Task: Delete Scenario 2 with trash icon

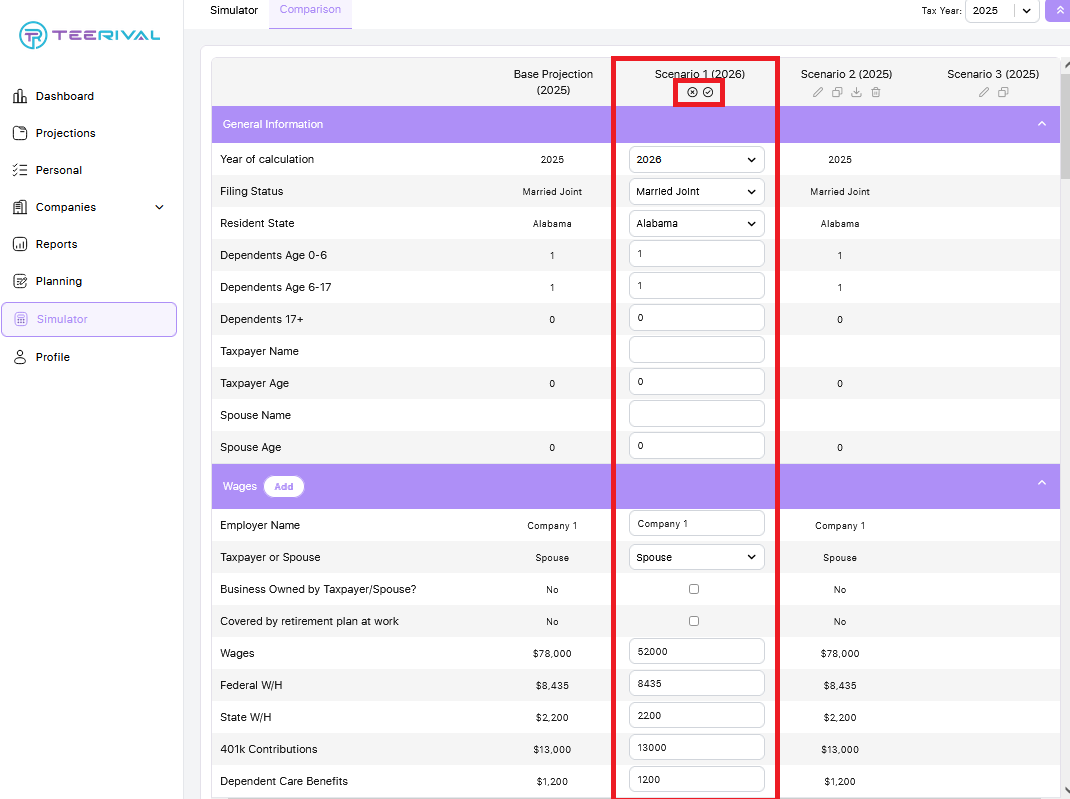Action: point(876,92)
